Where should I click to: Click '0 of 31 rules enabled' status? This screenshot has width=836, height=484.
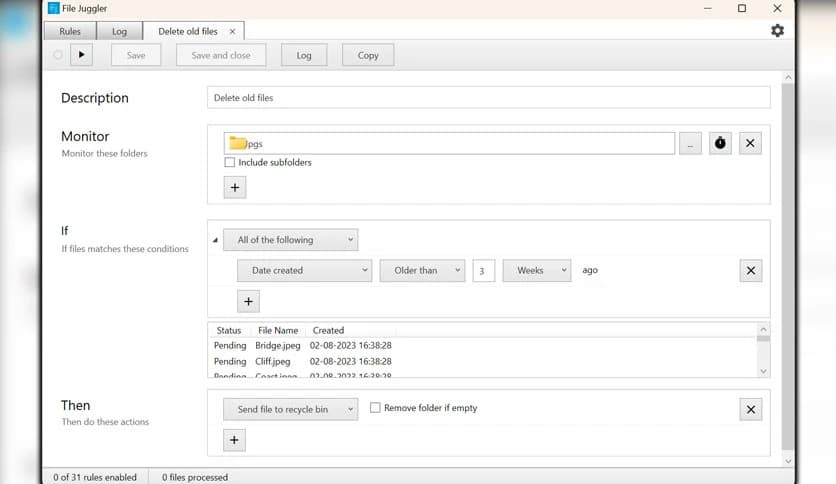(x=95, y=477)
